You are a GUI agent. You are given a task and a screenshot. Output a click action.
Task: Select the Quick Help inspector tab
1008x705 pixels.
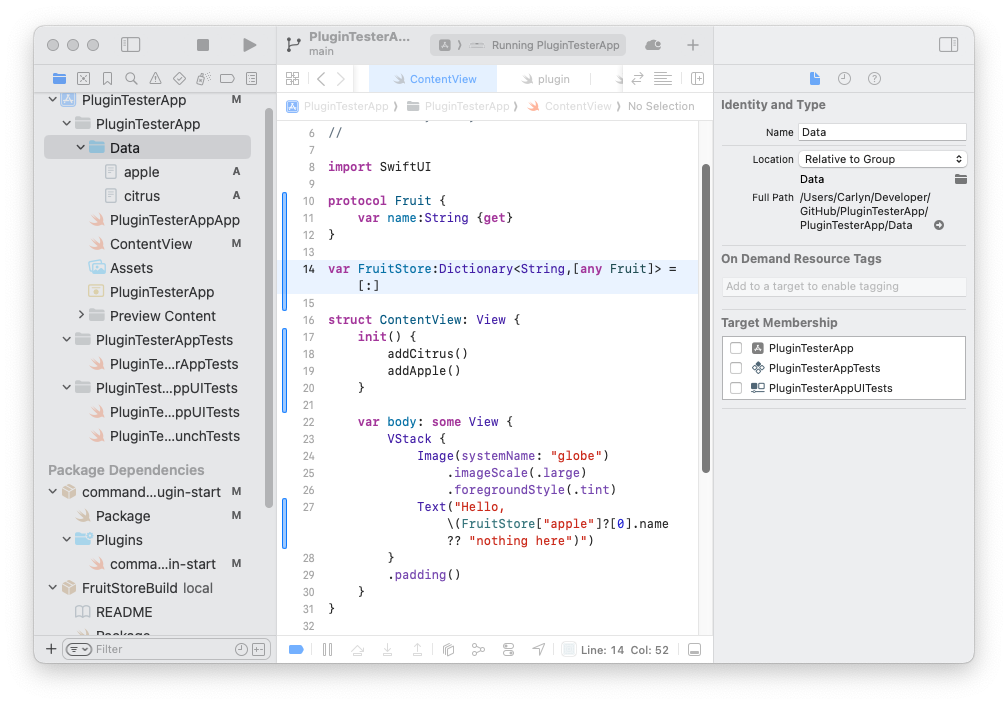[x=874, y=78]
